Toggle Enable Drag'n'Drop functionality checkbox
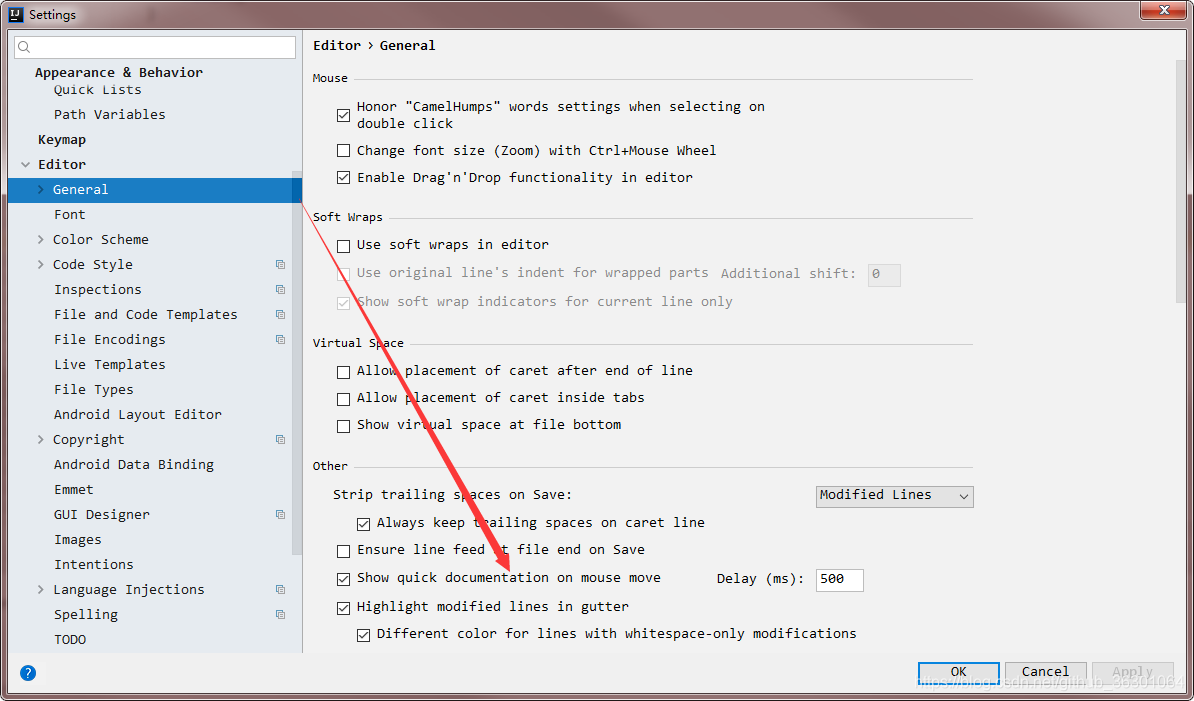Viewport: 1194px width, 701px height. pos(343,178)
